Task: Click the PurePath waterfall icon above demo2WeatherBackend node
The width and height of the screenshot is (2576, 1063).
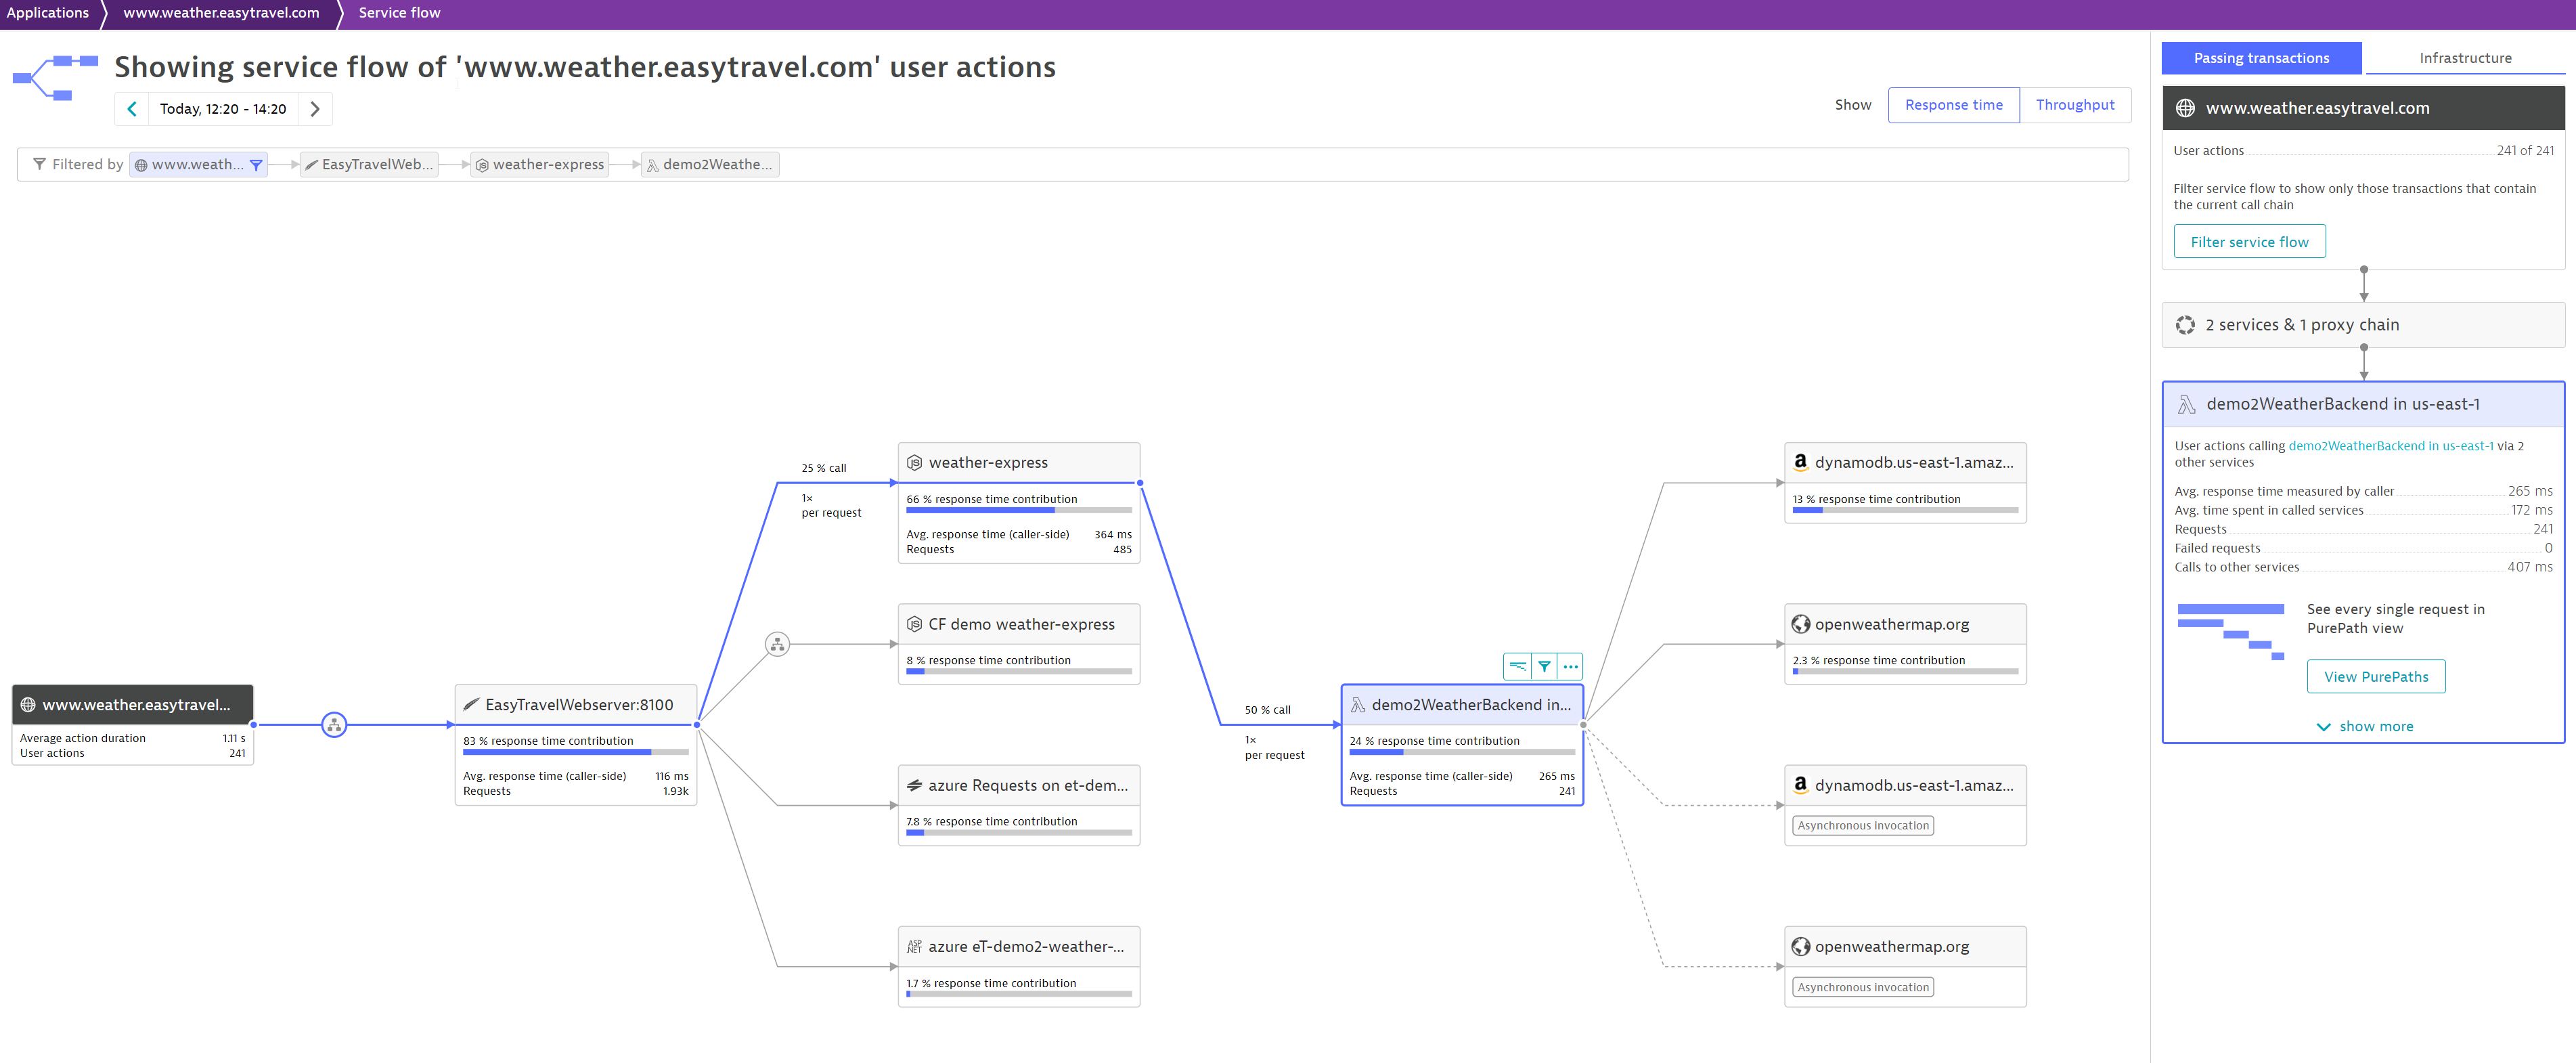Action: (x=1518, y=665)
